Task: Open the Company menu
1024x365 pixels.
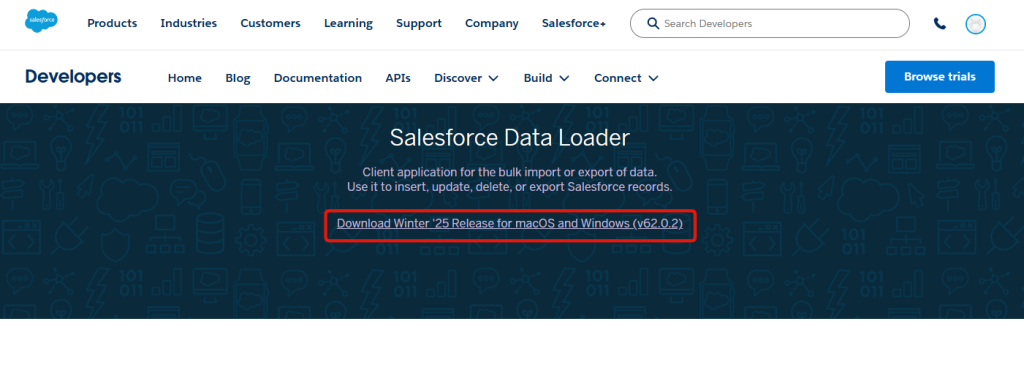Action: click(x=492, y=24)
